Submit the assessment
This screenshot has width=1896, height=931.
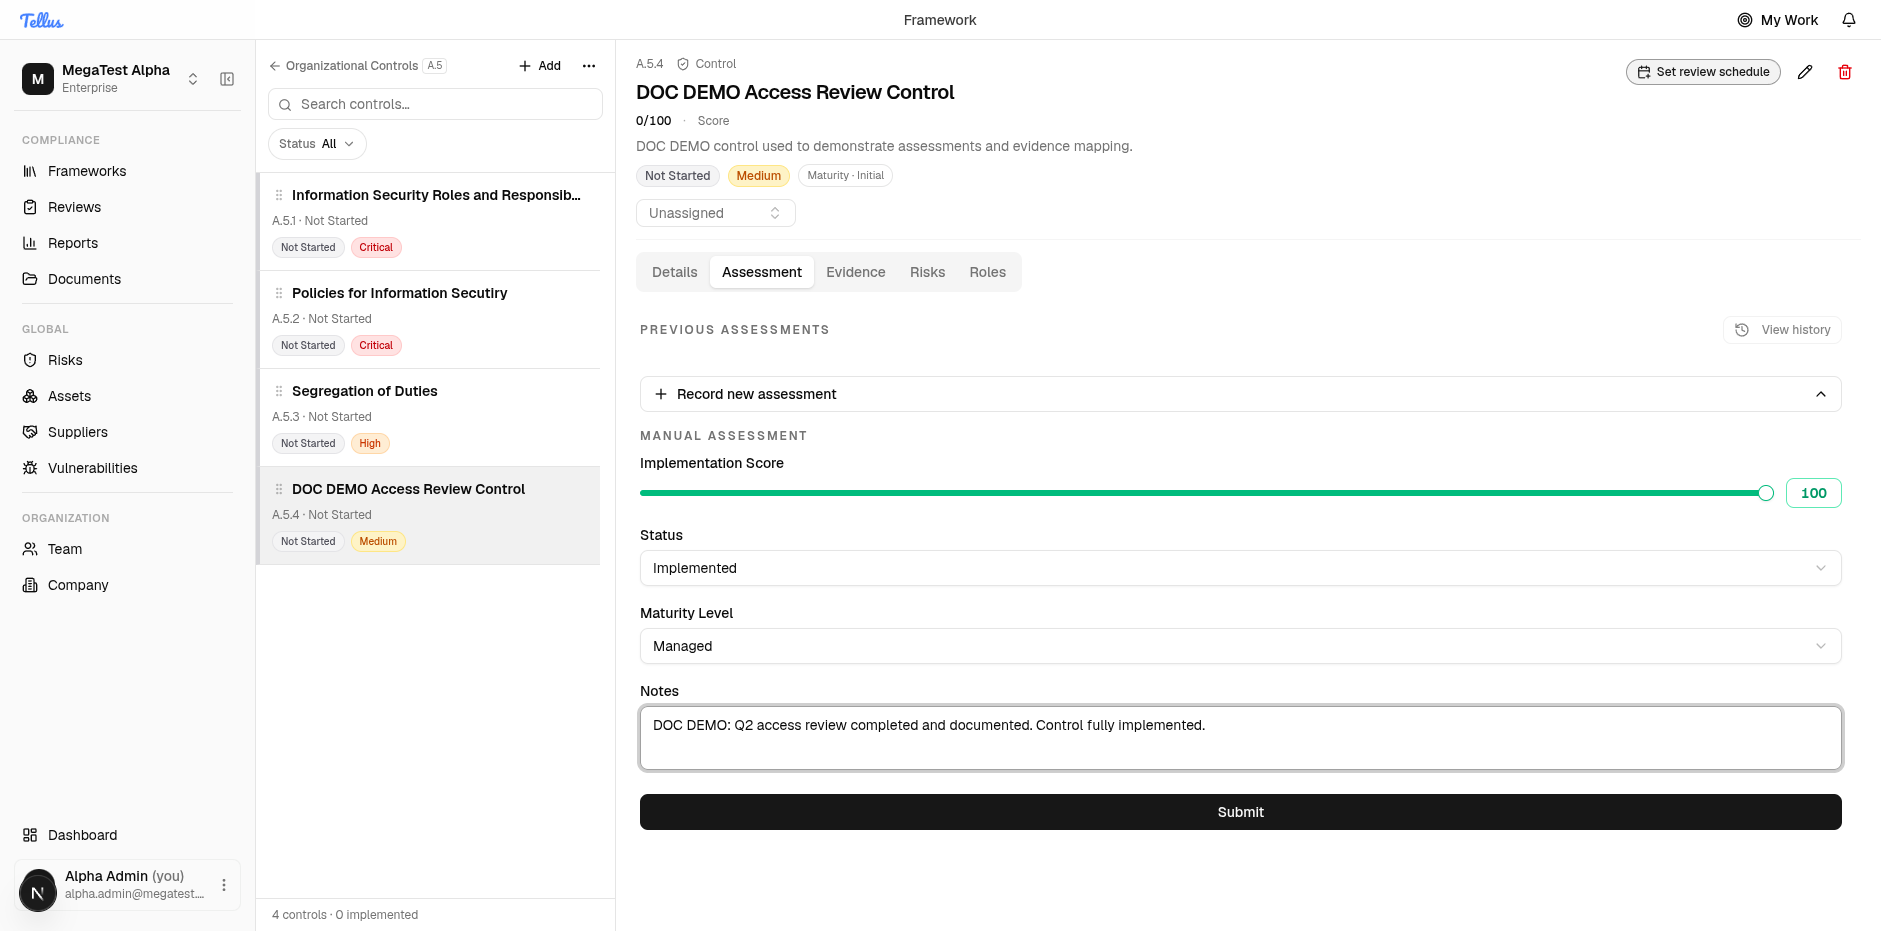[x=1241, y=812]
